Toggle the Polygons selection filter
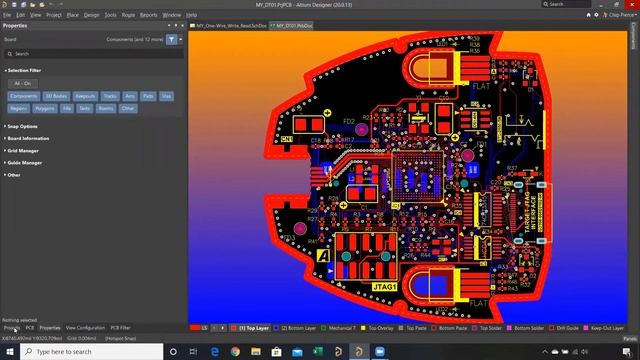This screenshot has width=640, height=360. pos(44,109)
